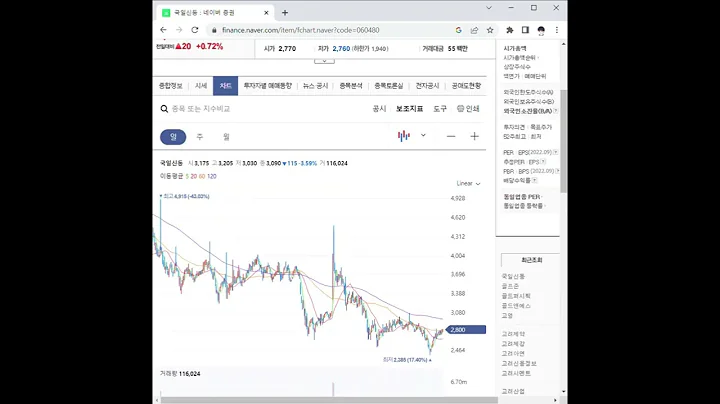Open the 시세 tab

201,86
